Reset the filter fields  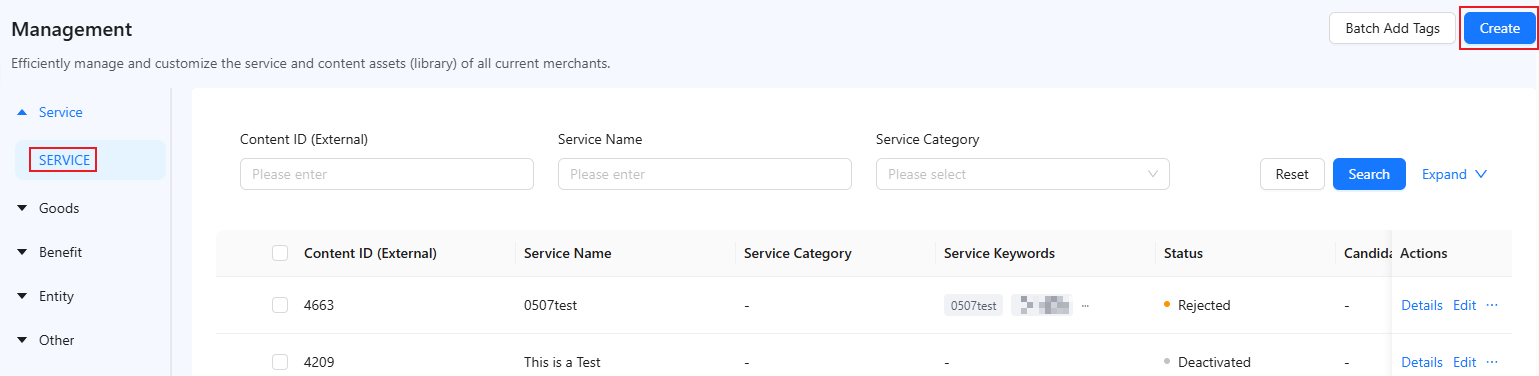pos(1292,174)
